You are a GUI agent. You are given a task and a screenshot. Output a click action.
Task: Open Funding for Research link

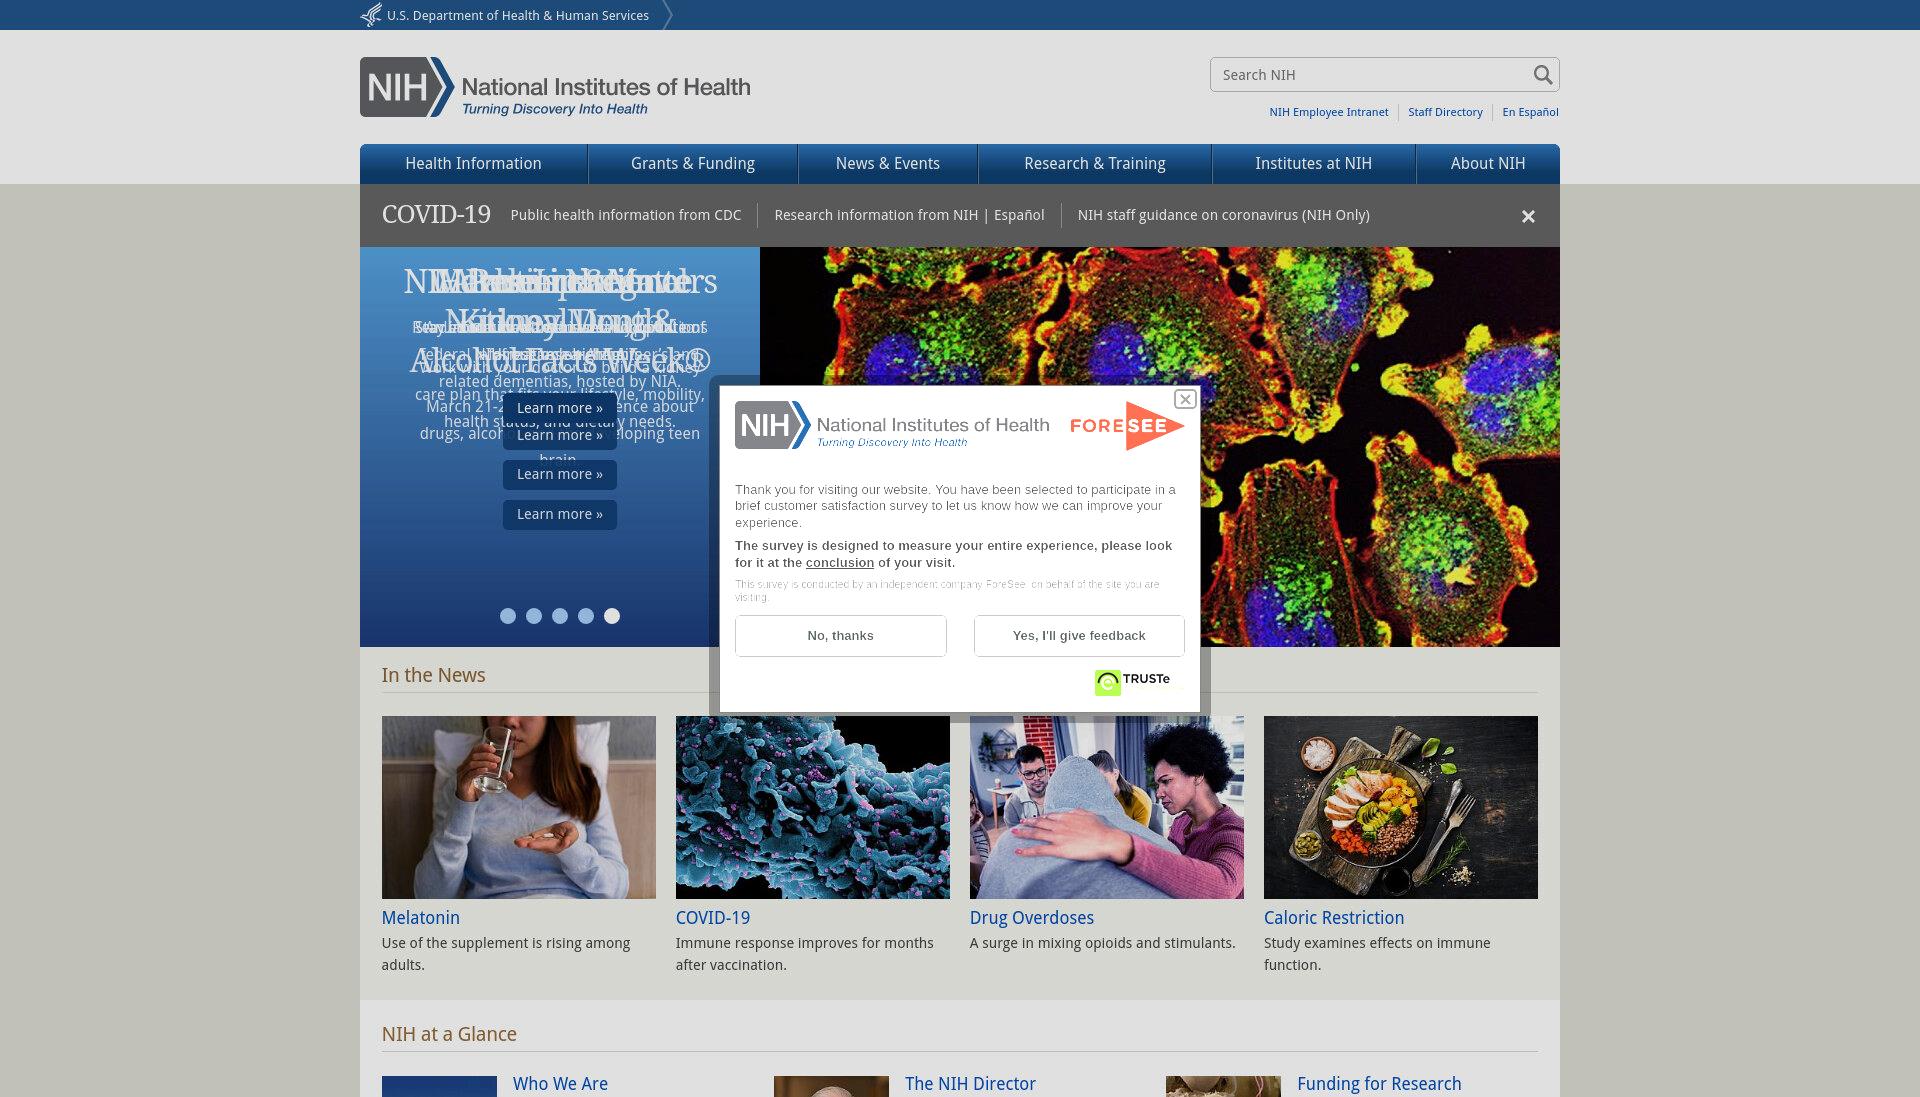[1379, 1084]
